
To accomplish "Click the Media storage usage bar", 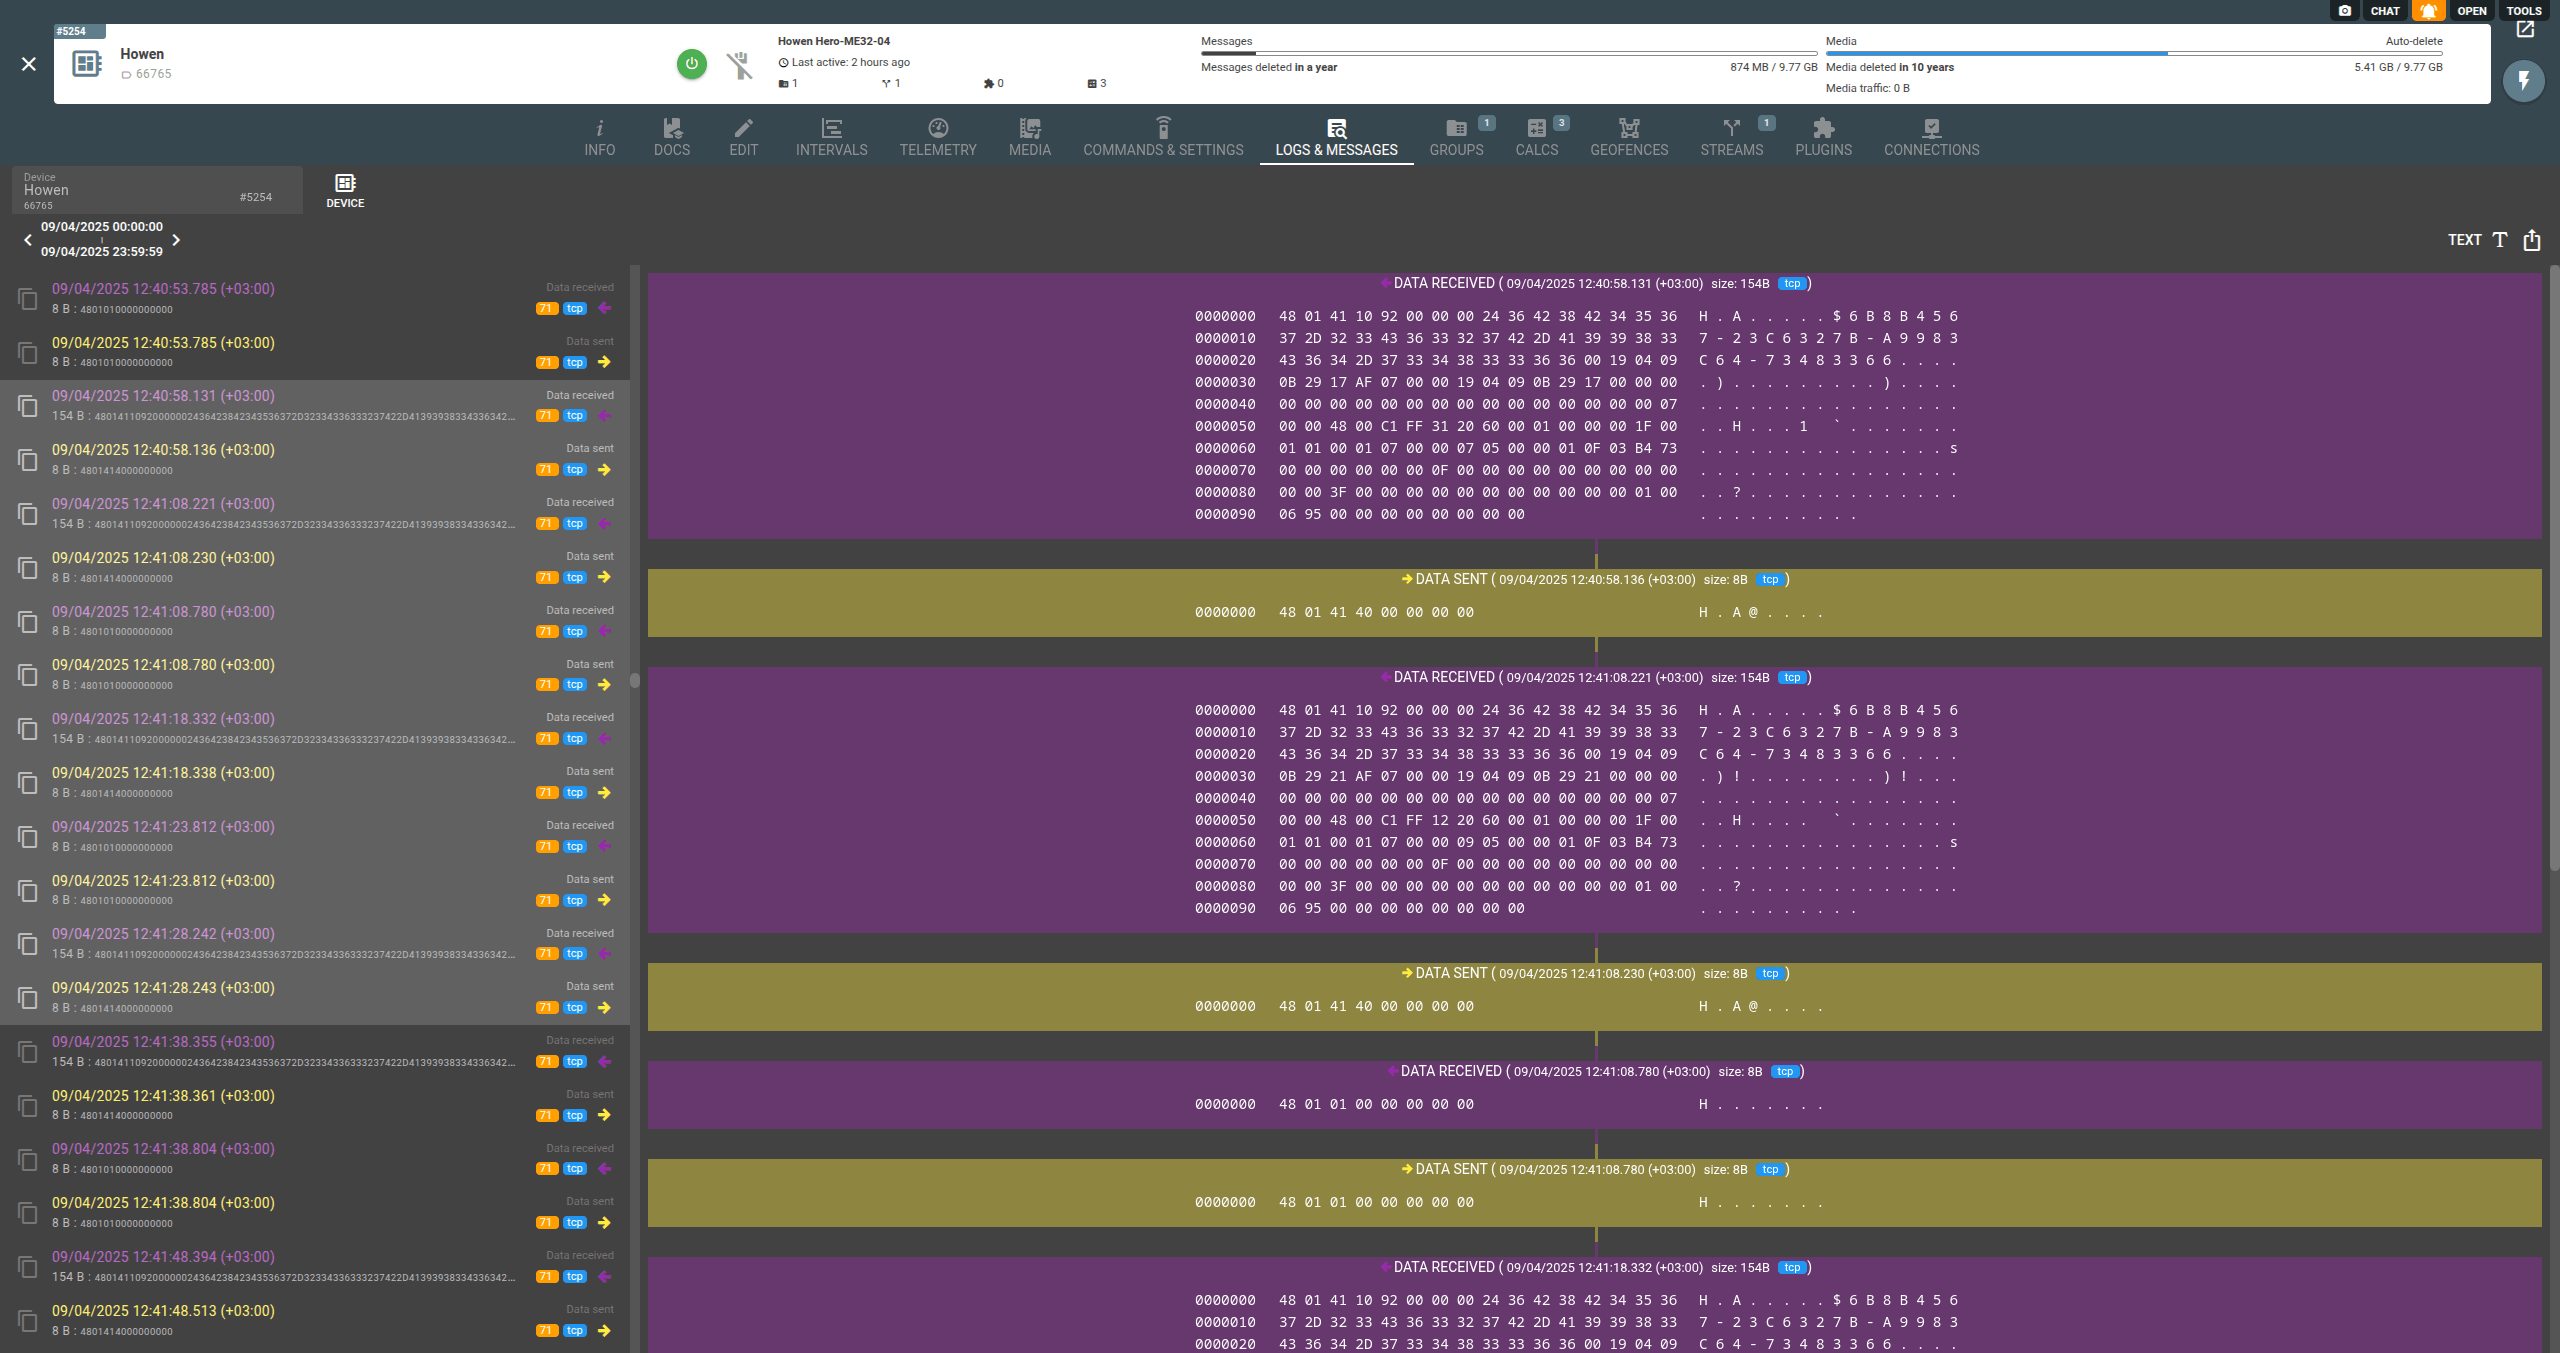I will coord(2133,53).
